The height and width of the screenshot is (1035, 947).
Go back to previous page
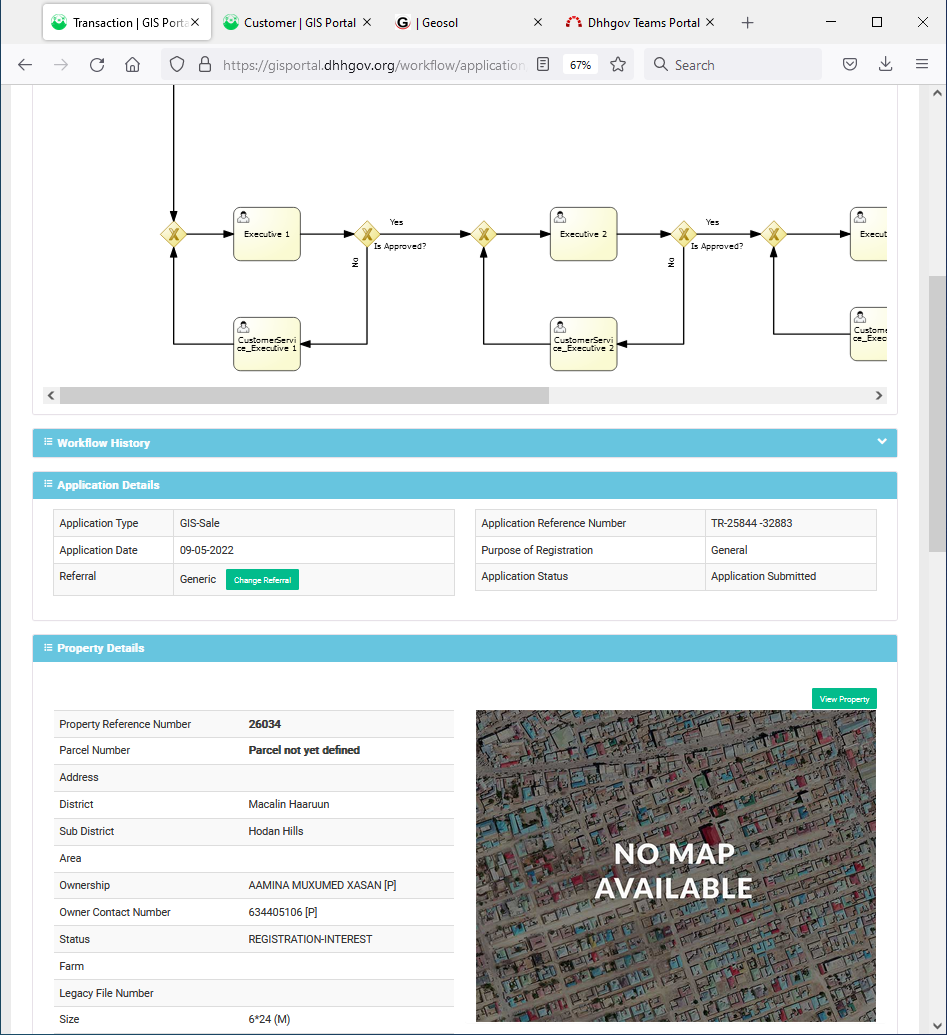point(25,65)
